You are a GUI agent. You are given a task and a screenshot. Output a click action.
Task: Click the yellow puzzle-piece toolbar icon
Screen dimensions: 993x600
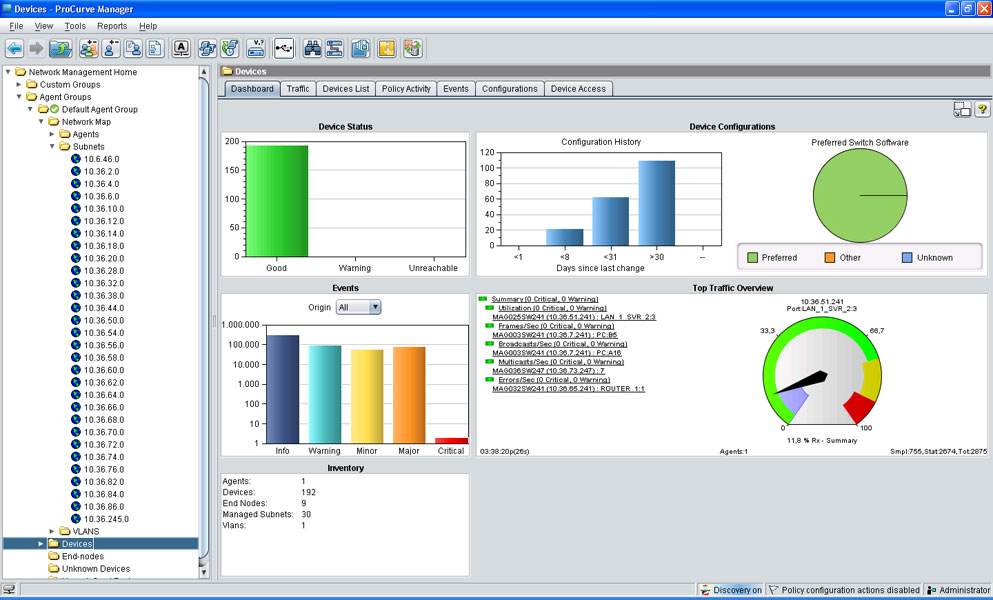point(387,48)
